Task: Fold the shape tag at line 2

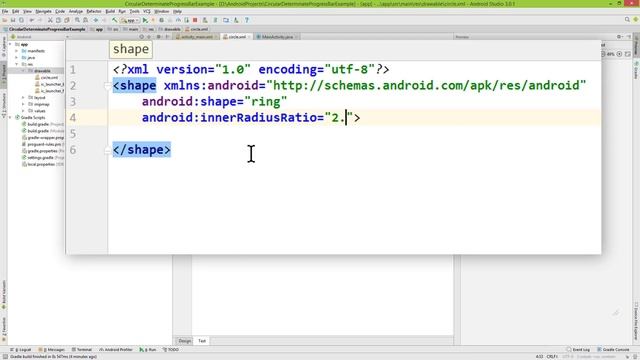Action: [107, 86]
